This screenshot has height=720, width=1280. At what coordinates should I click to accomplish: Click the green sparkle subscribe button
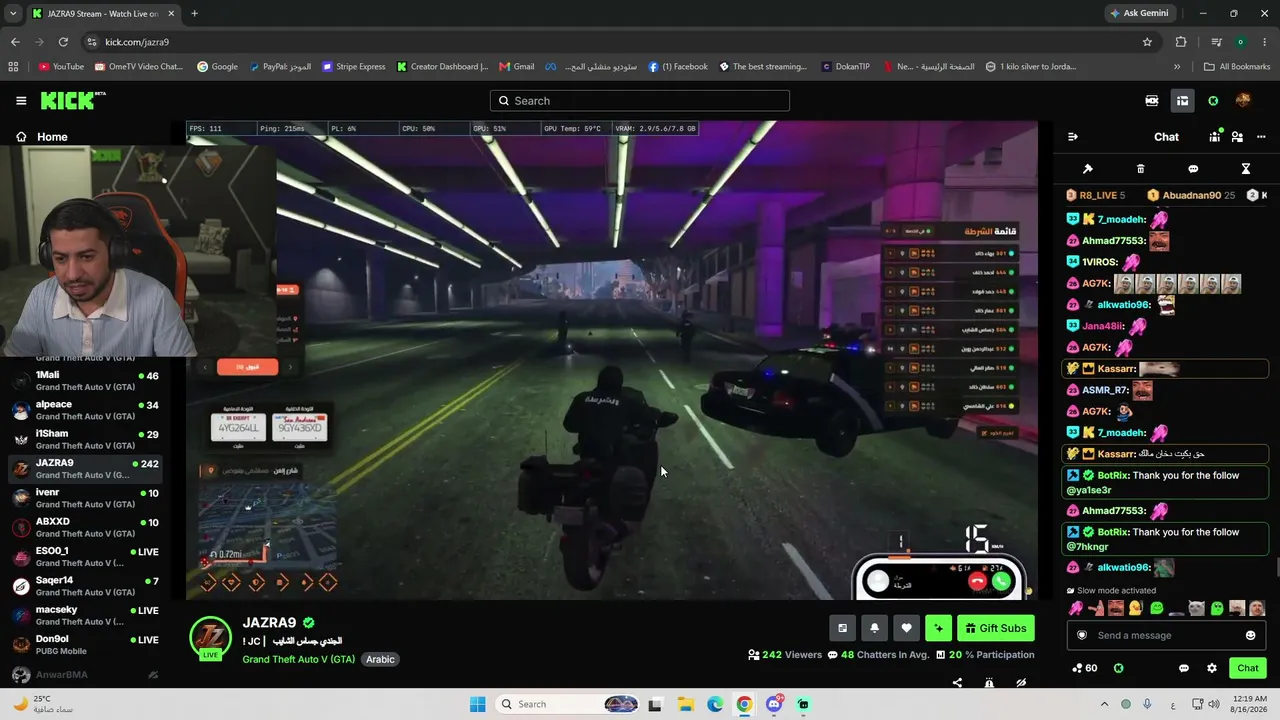[x=938, y=628]
